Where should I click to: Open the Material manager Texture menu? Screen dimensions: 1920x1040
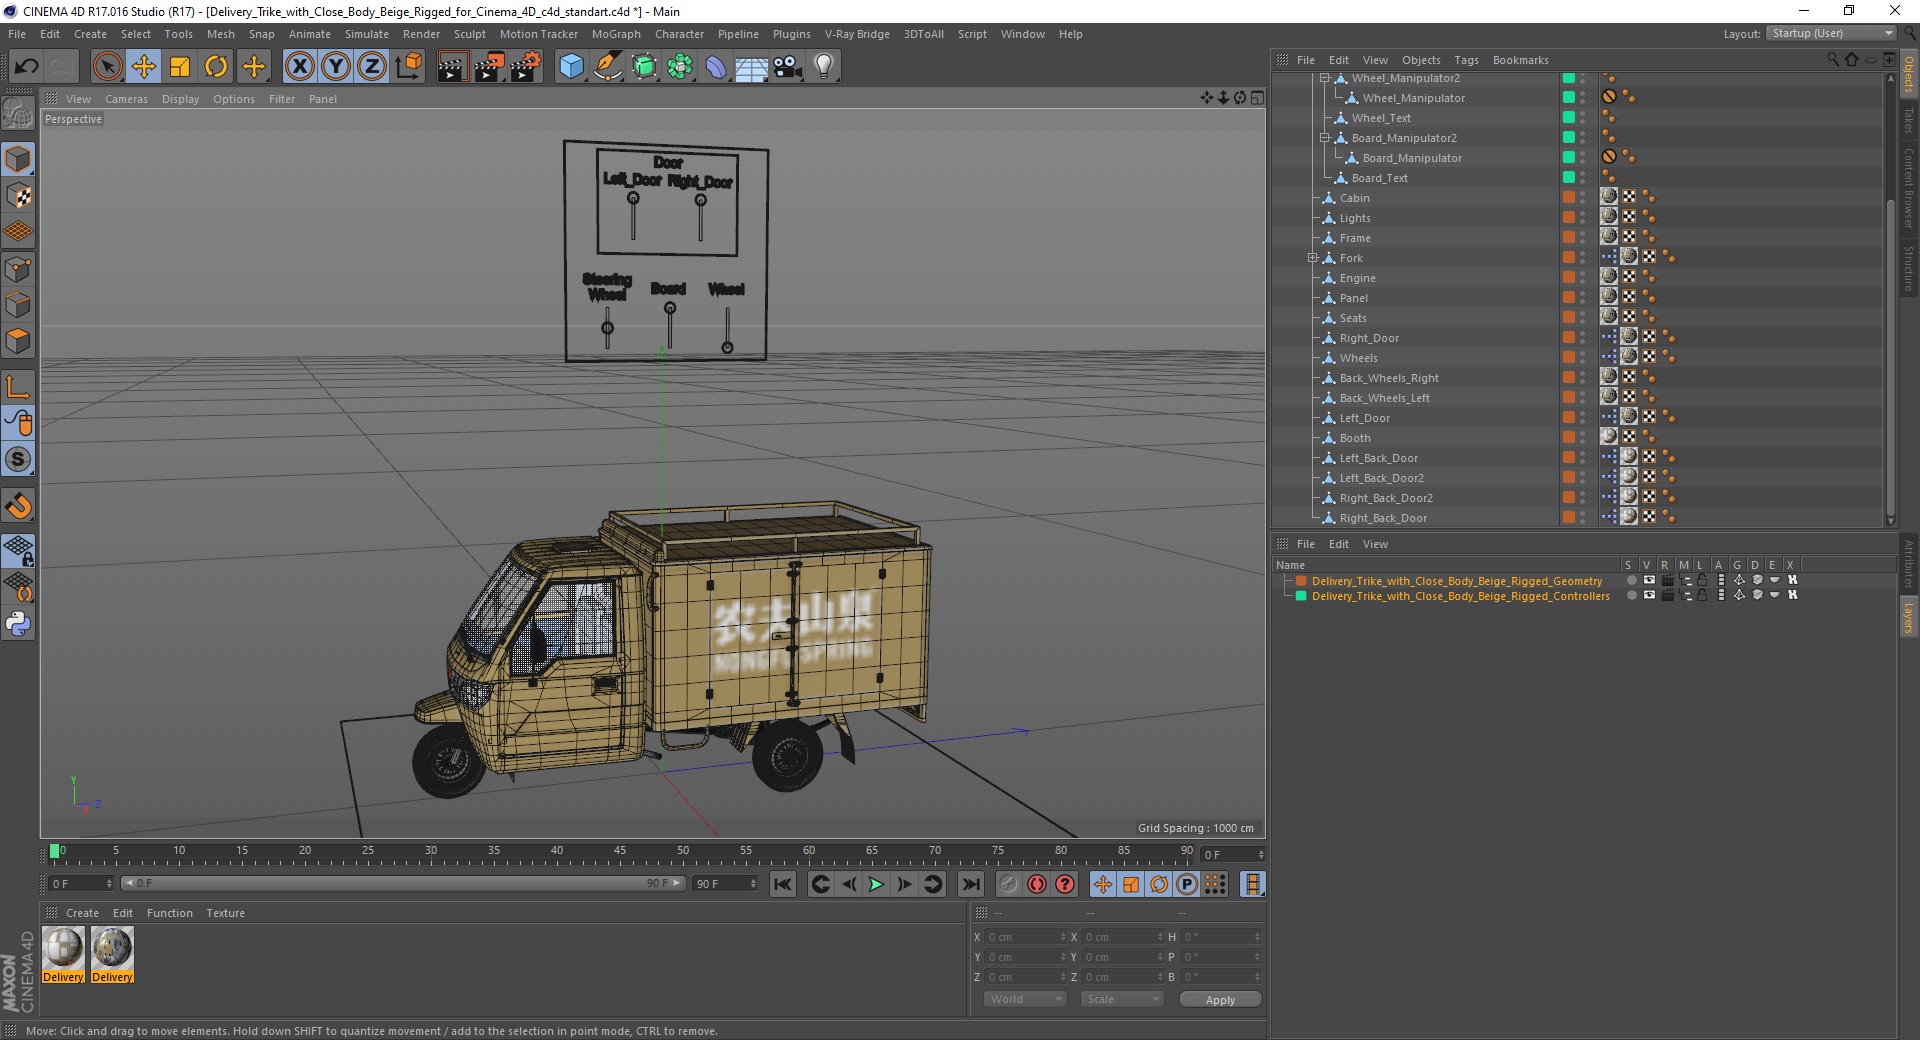(225, 913)
